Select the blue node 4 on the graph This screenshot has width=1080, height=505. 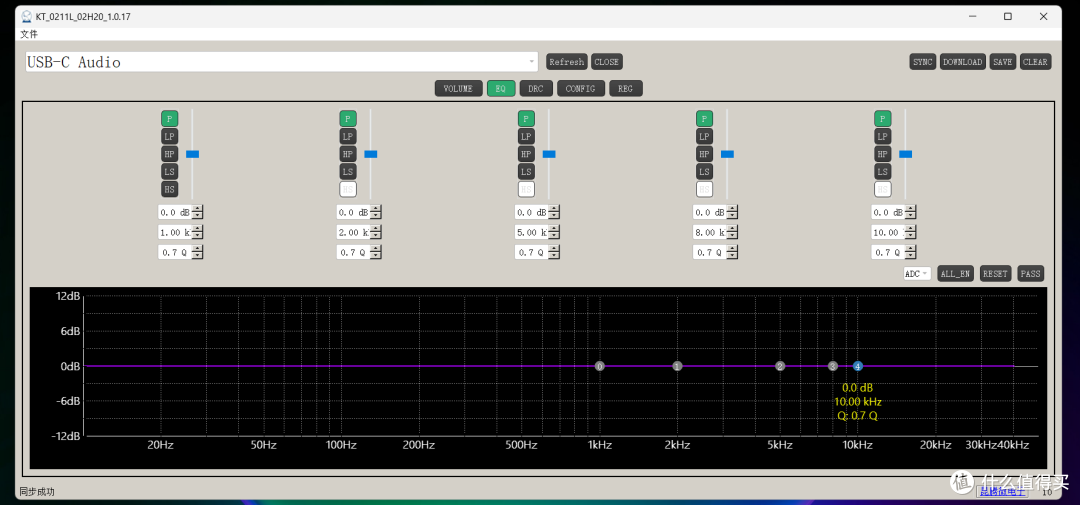click(858, 367)
